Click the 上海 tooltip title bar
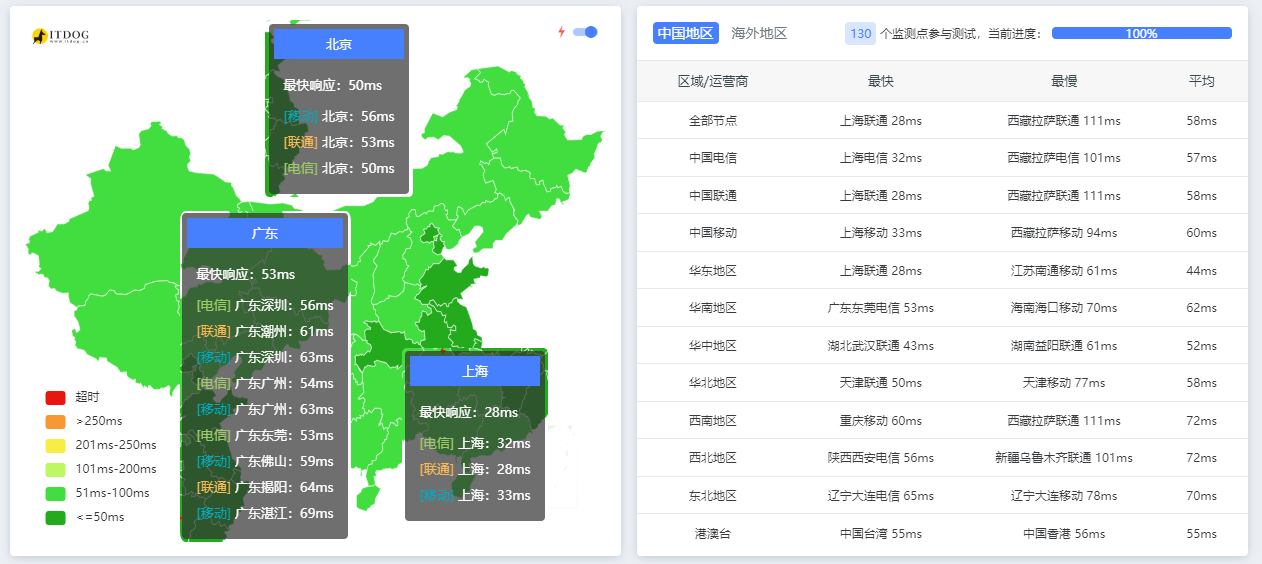The width and height of the screenshot is (1262, 564). pyautogui.click(x=475, y=371)
